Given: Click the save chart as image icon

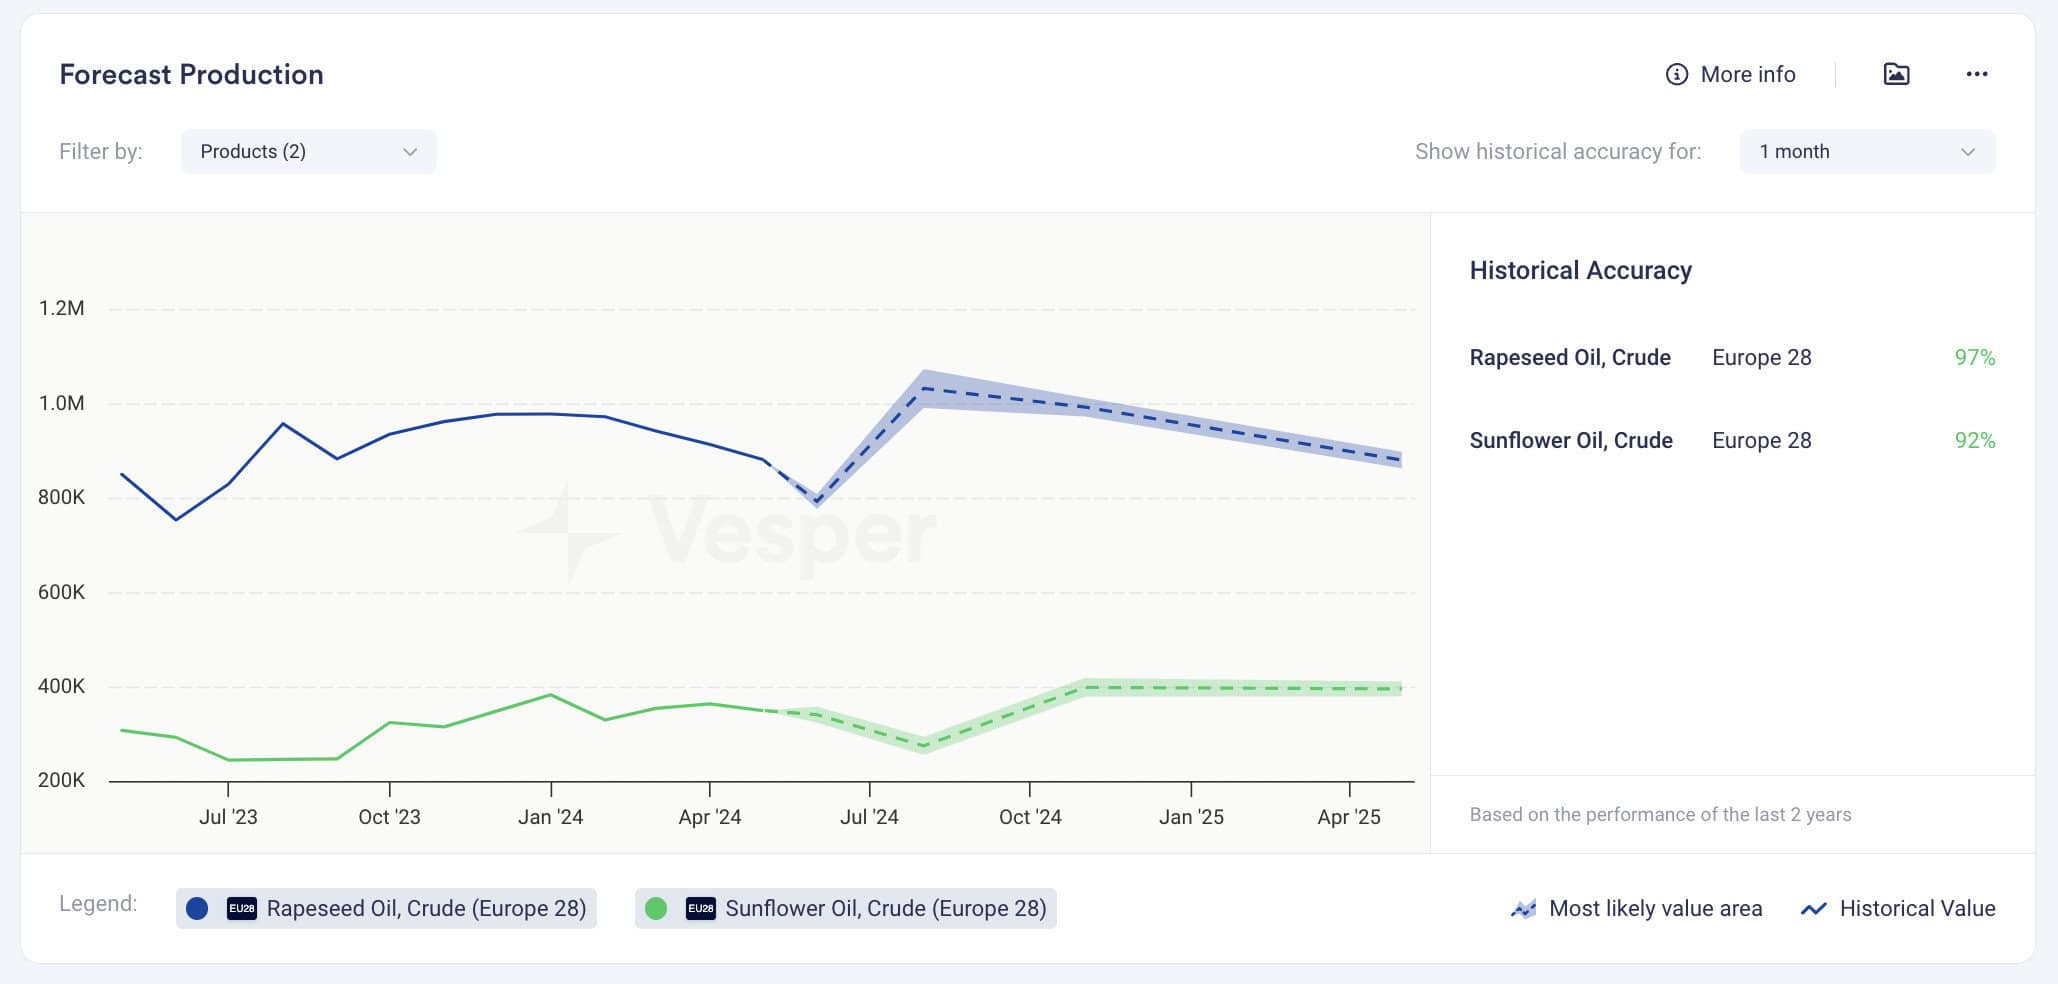Looking at the screenshot, I should (1896, 74).
